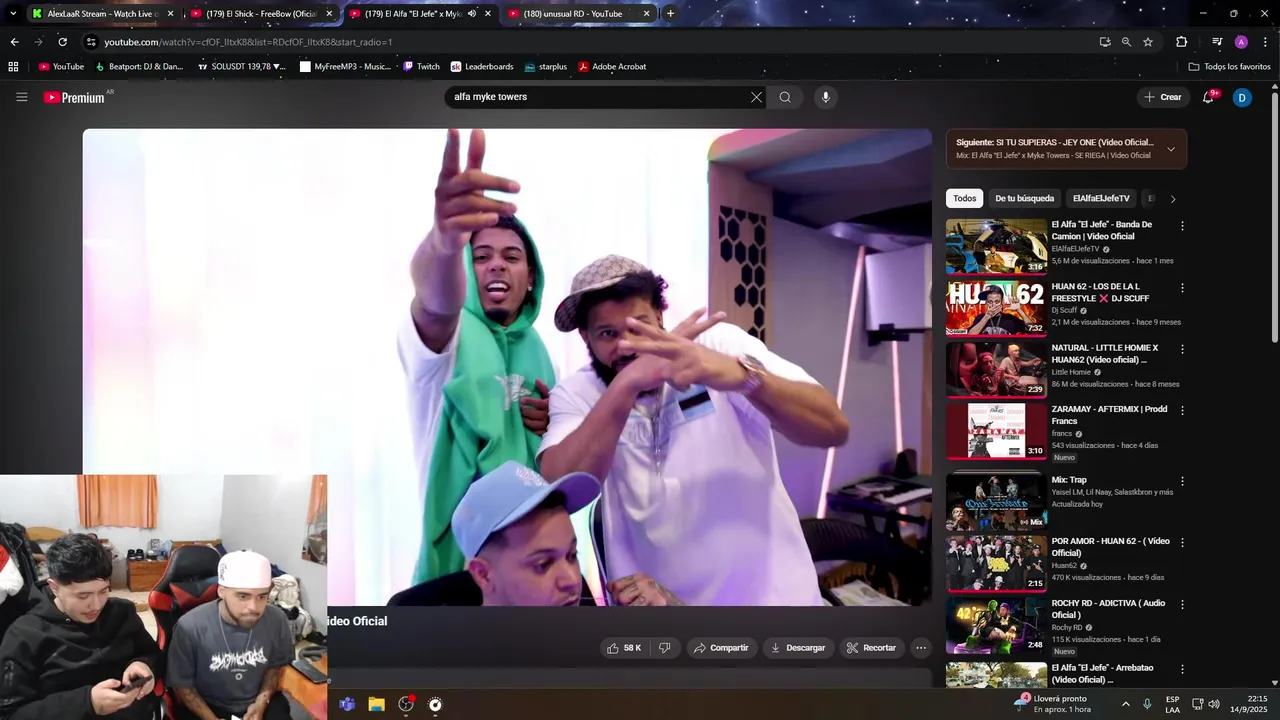This screenshot has width=1280, height=720.
Task: Open the Mix: Trap playlist thumbnail
Action: click(x=996, y=501)
